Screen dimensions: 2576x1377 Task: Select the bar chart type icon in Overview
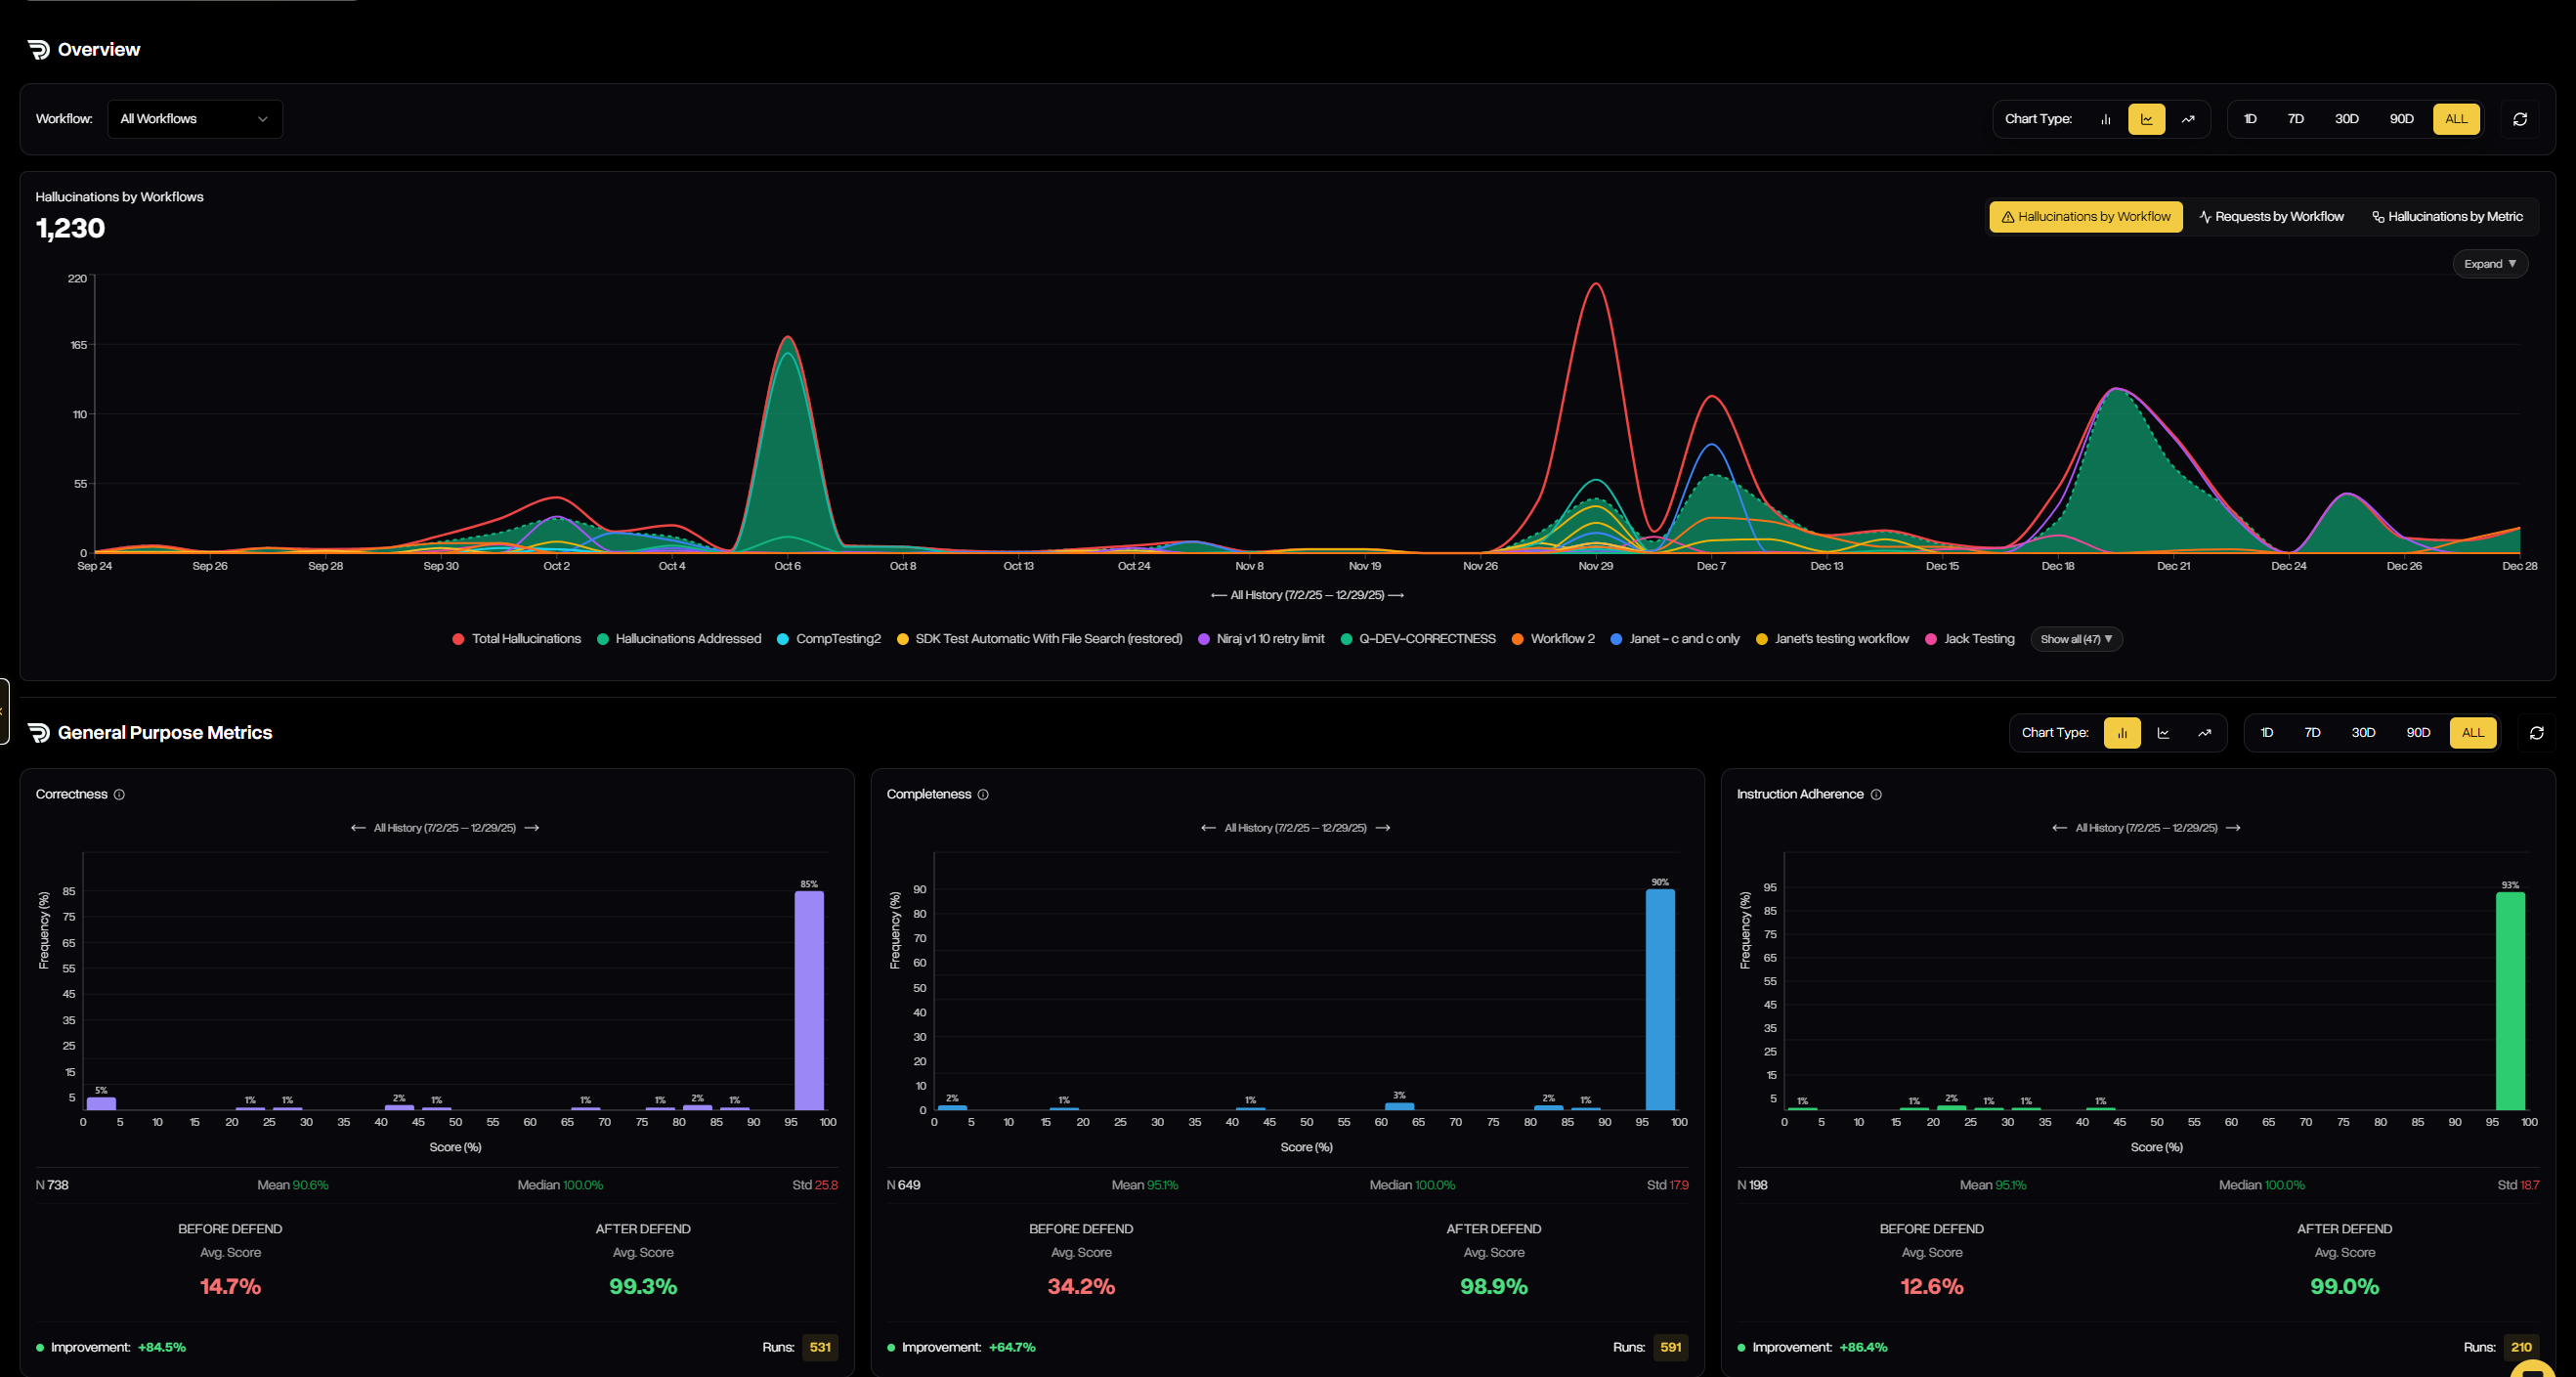tap(2106, 118)
